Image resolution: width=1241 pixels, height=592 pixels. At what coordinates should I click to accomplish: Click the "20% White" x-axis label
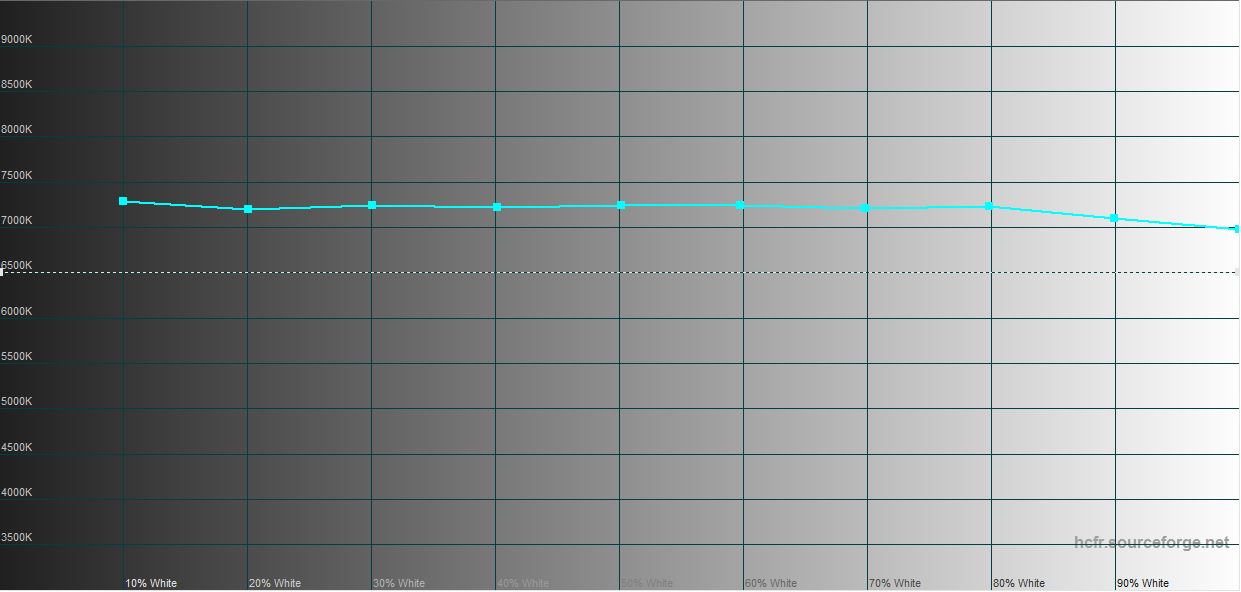[275, 583]
